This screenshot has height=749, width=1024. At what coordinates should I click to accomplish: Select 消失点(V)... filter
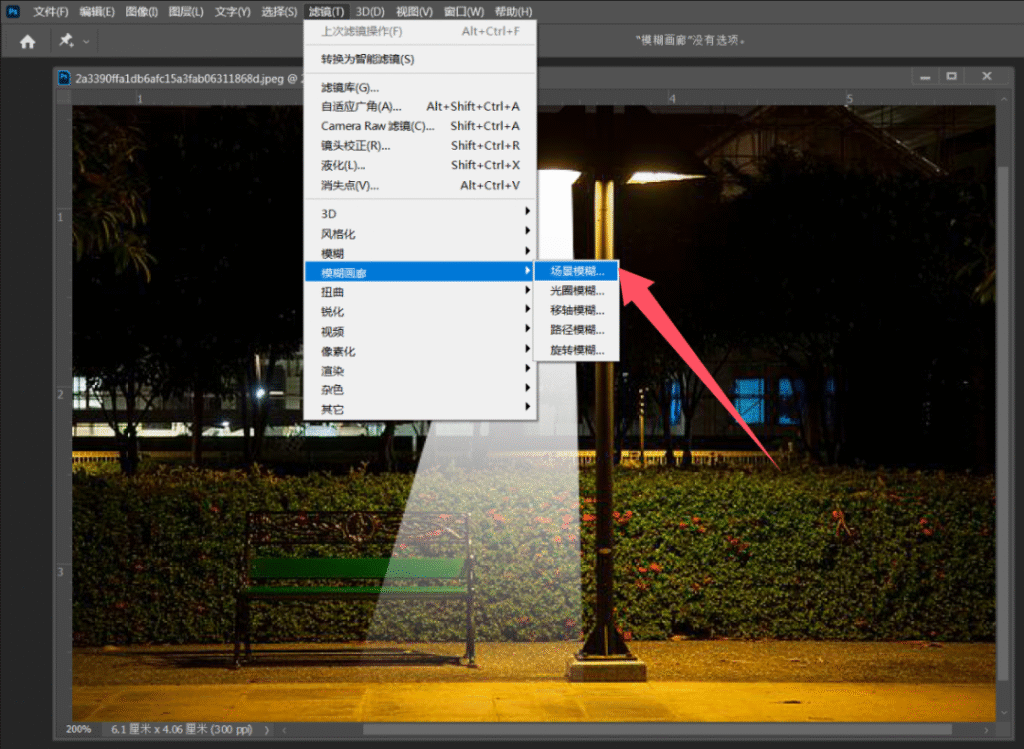pyautogui.click(x=421, y=185)
